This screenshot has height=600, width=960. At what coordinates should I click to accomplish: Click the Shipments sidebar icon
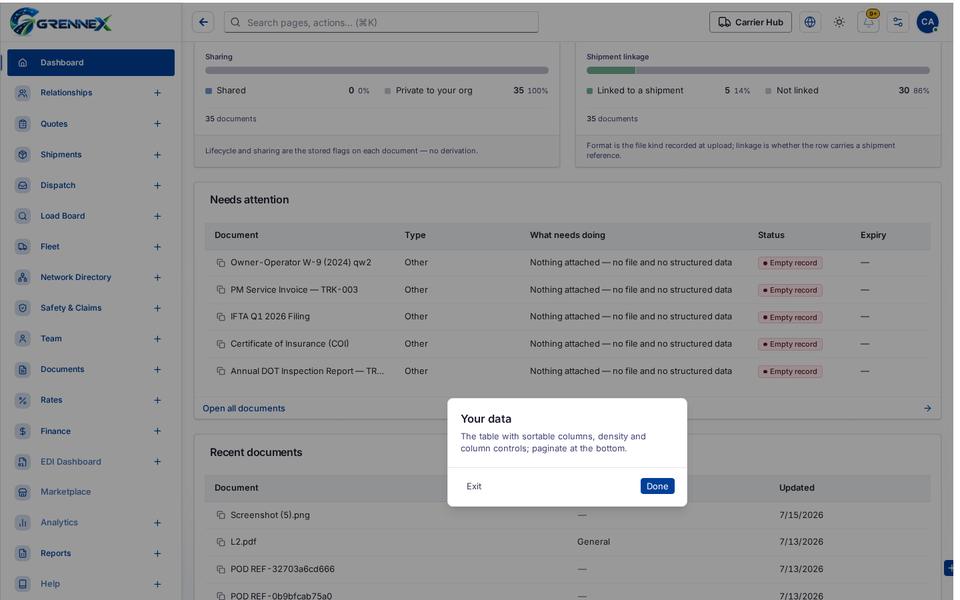(23, 154)
